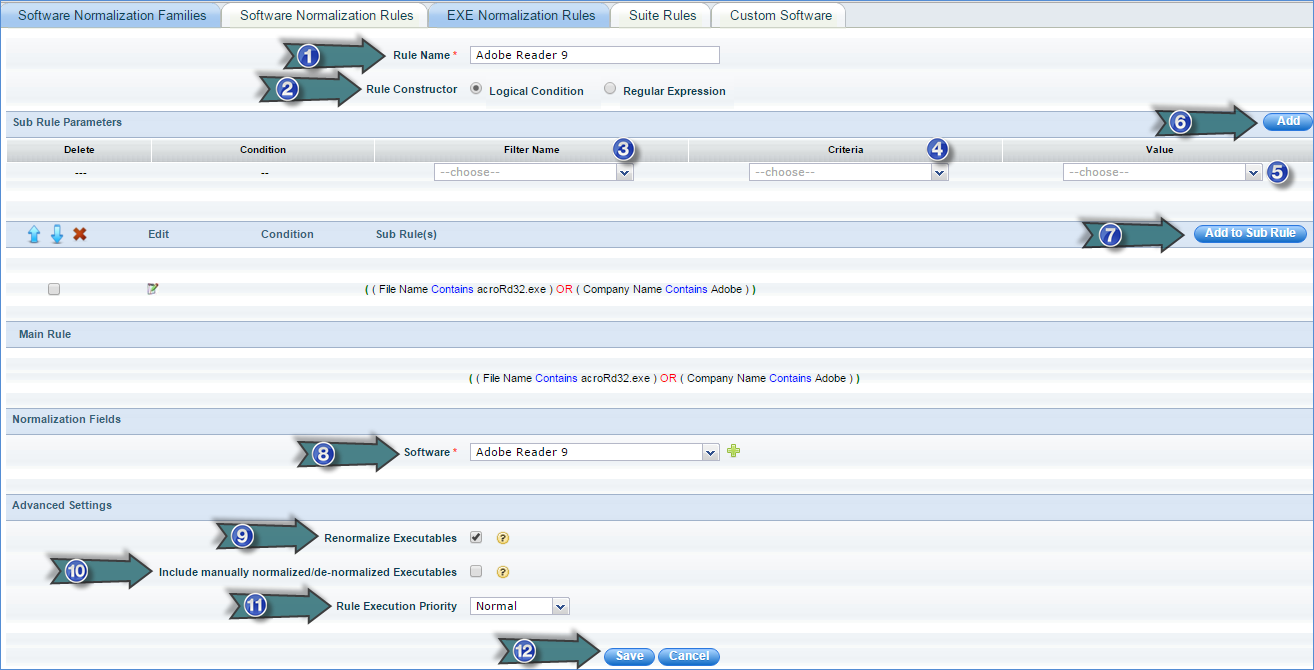Viewport: 1314px width, 670px height.
Task: Click the Add to Sub Rule button
Action: (1249, 233)
